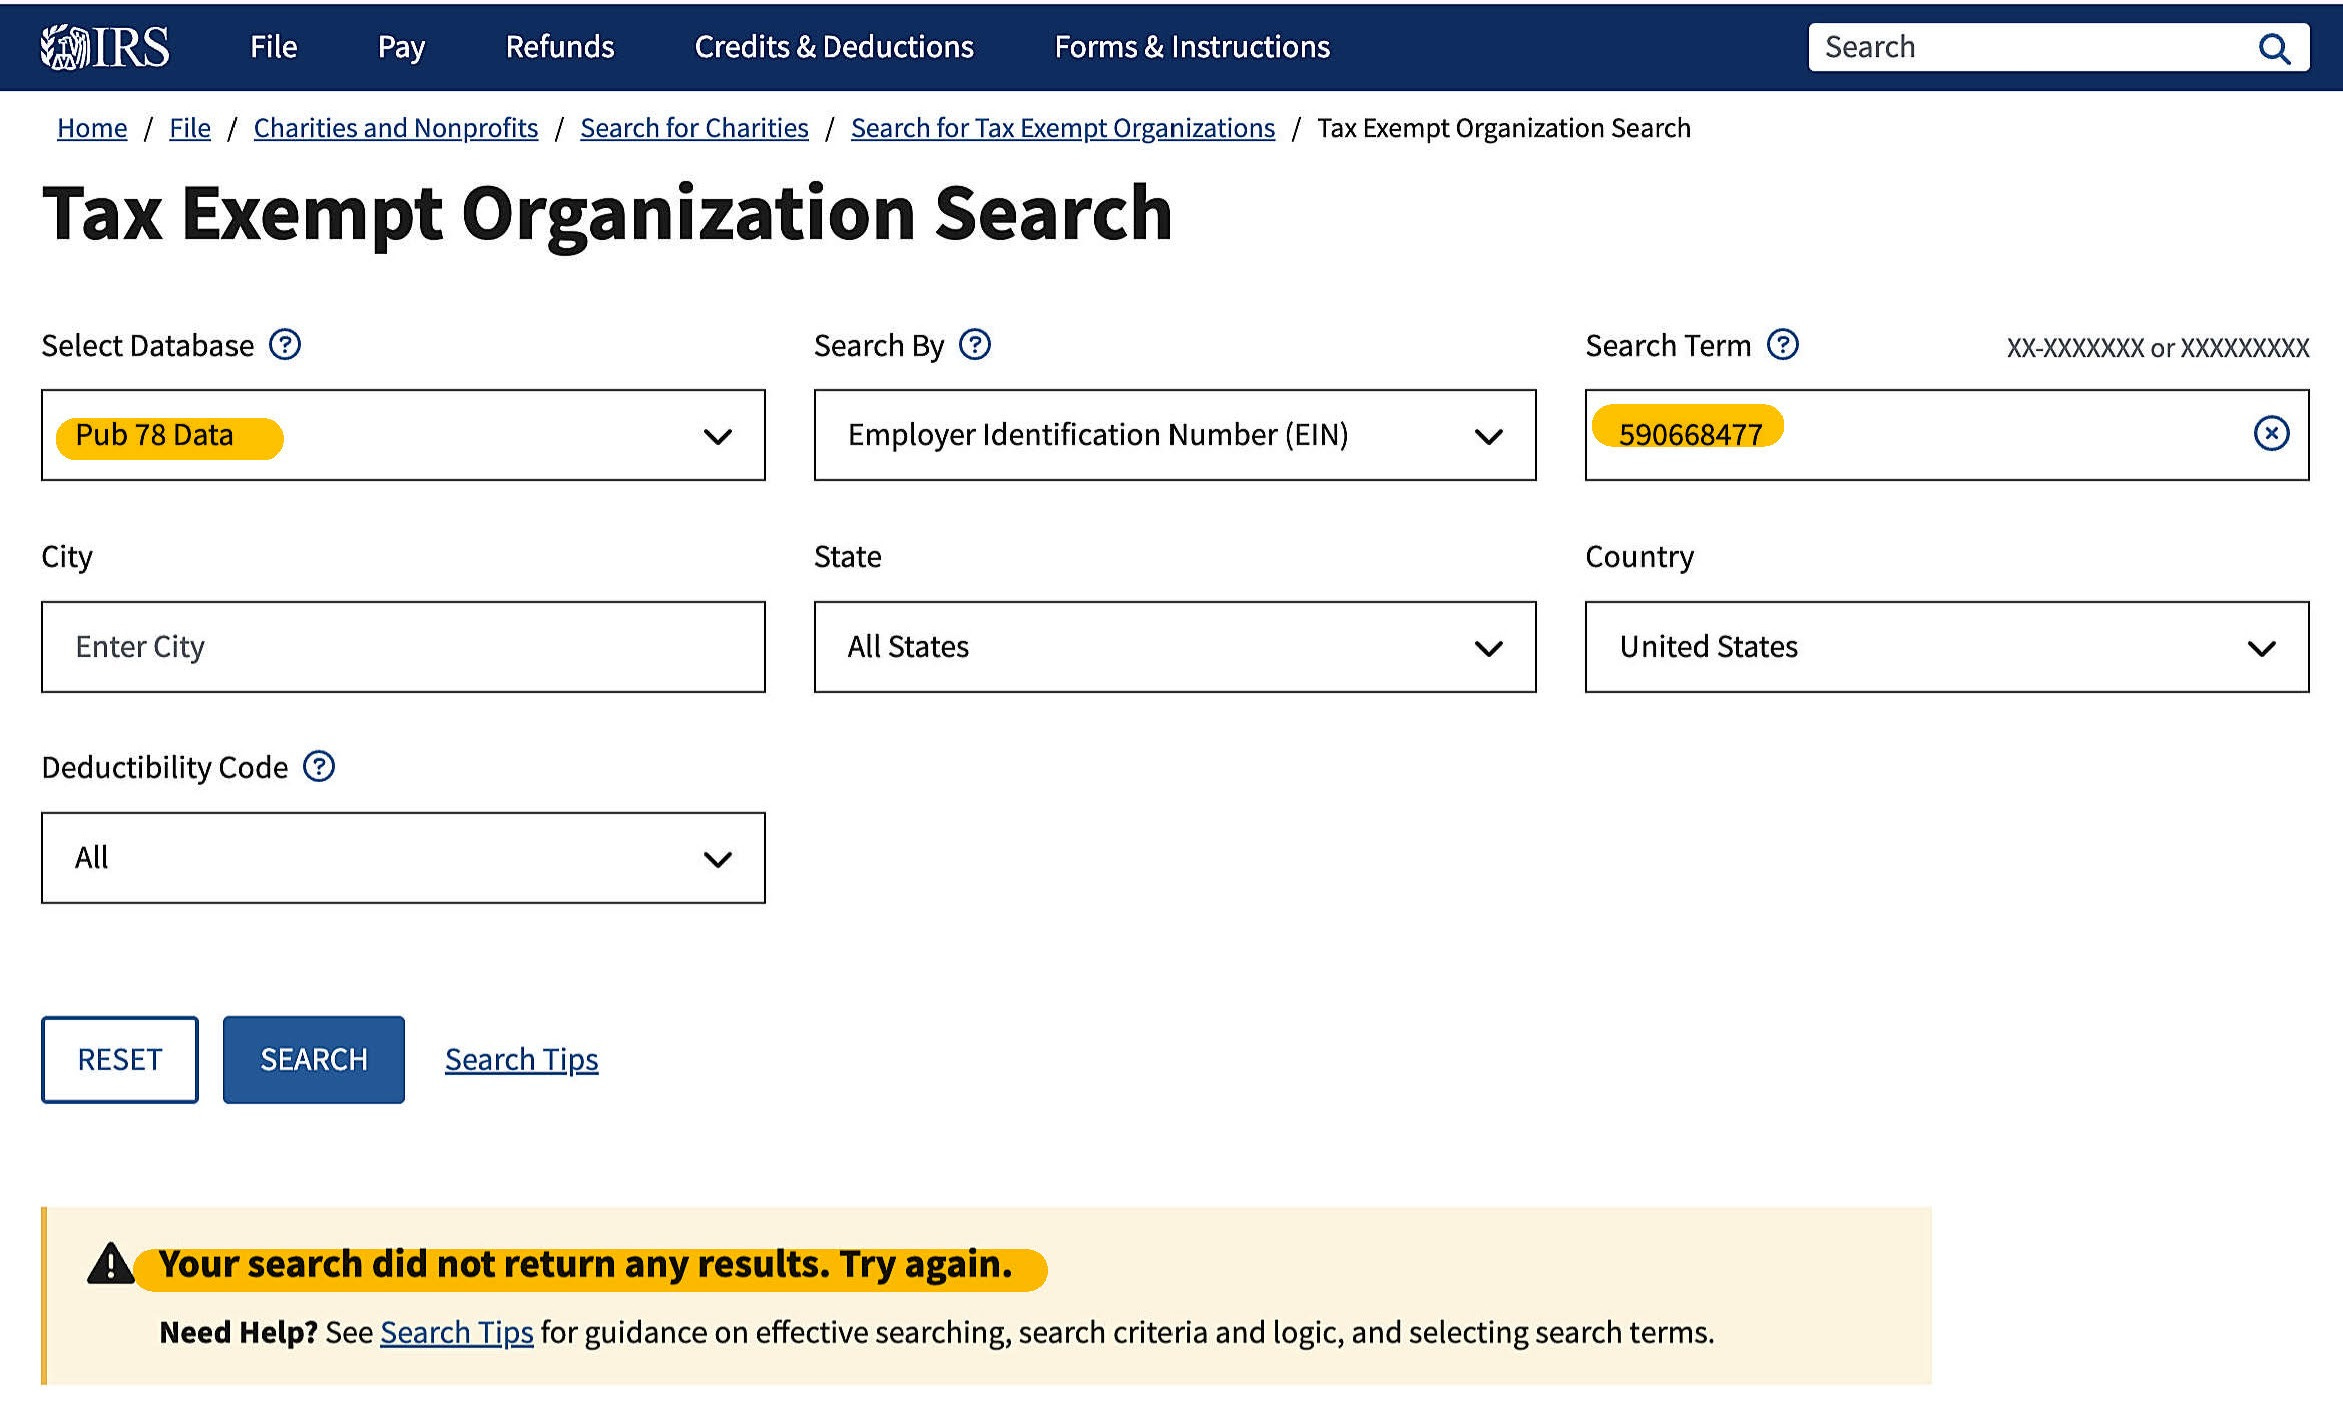Click into the Enter City field
The image size is (2343, 1404).
(403, 647)
